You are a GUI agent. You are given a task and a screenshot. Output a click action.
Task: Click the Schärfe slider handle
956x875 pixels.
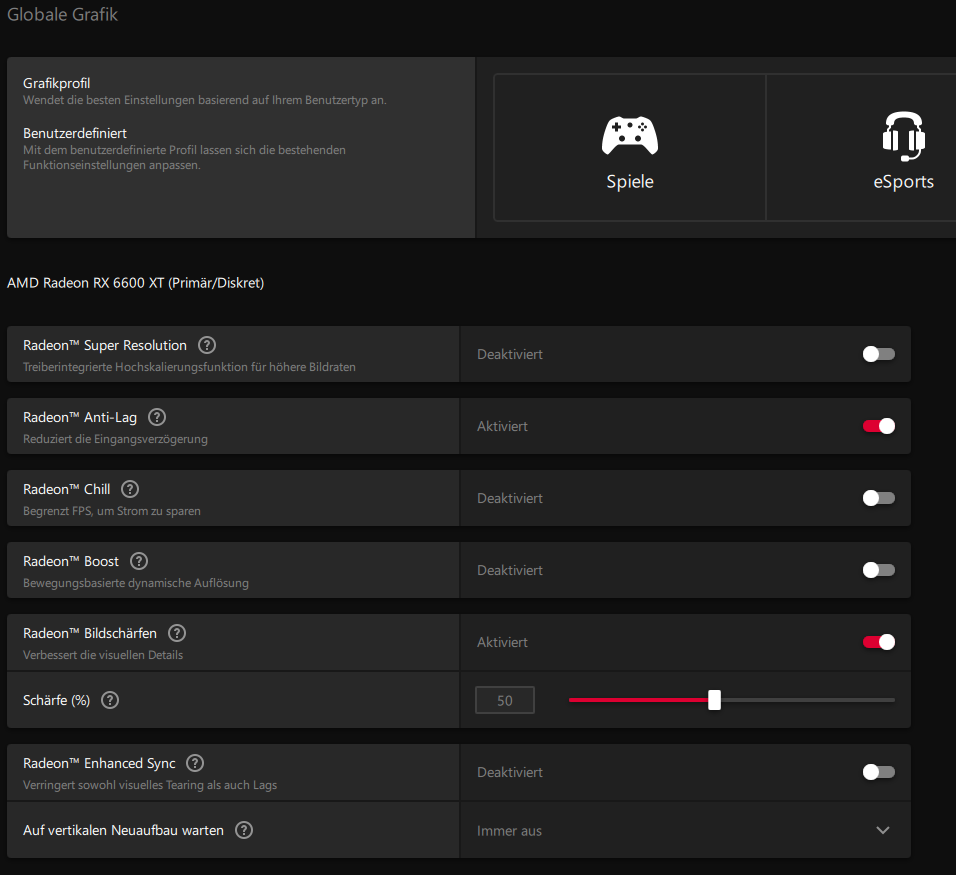(x=715, y=700)
